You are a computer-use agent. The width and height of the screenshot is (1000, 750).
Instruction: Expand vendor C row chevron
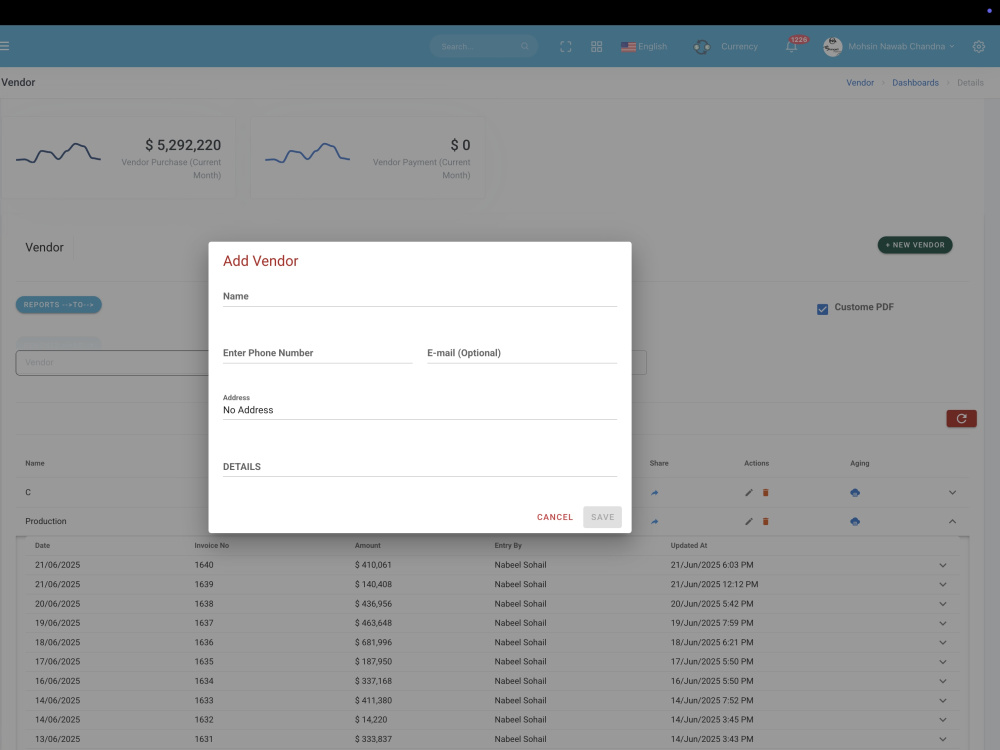click(x=952, y=492)
